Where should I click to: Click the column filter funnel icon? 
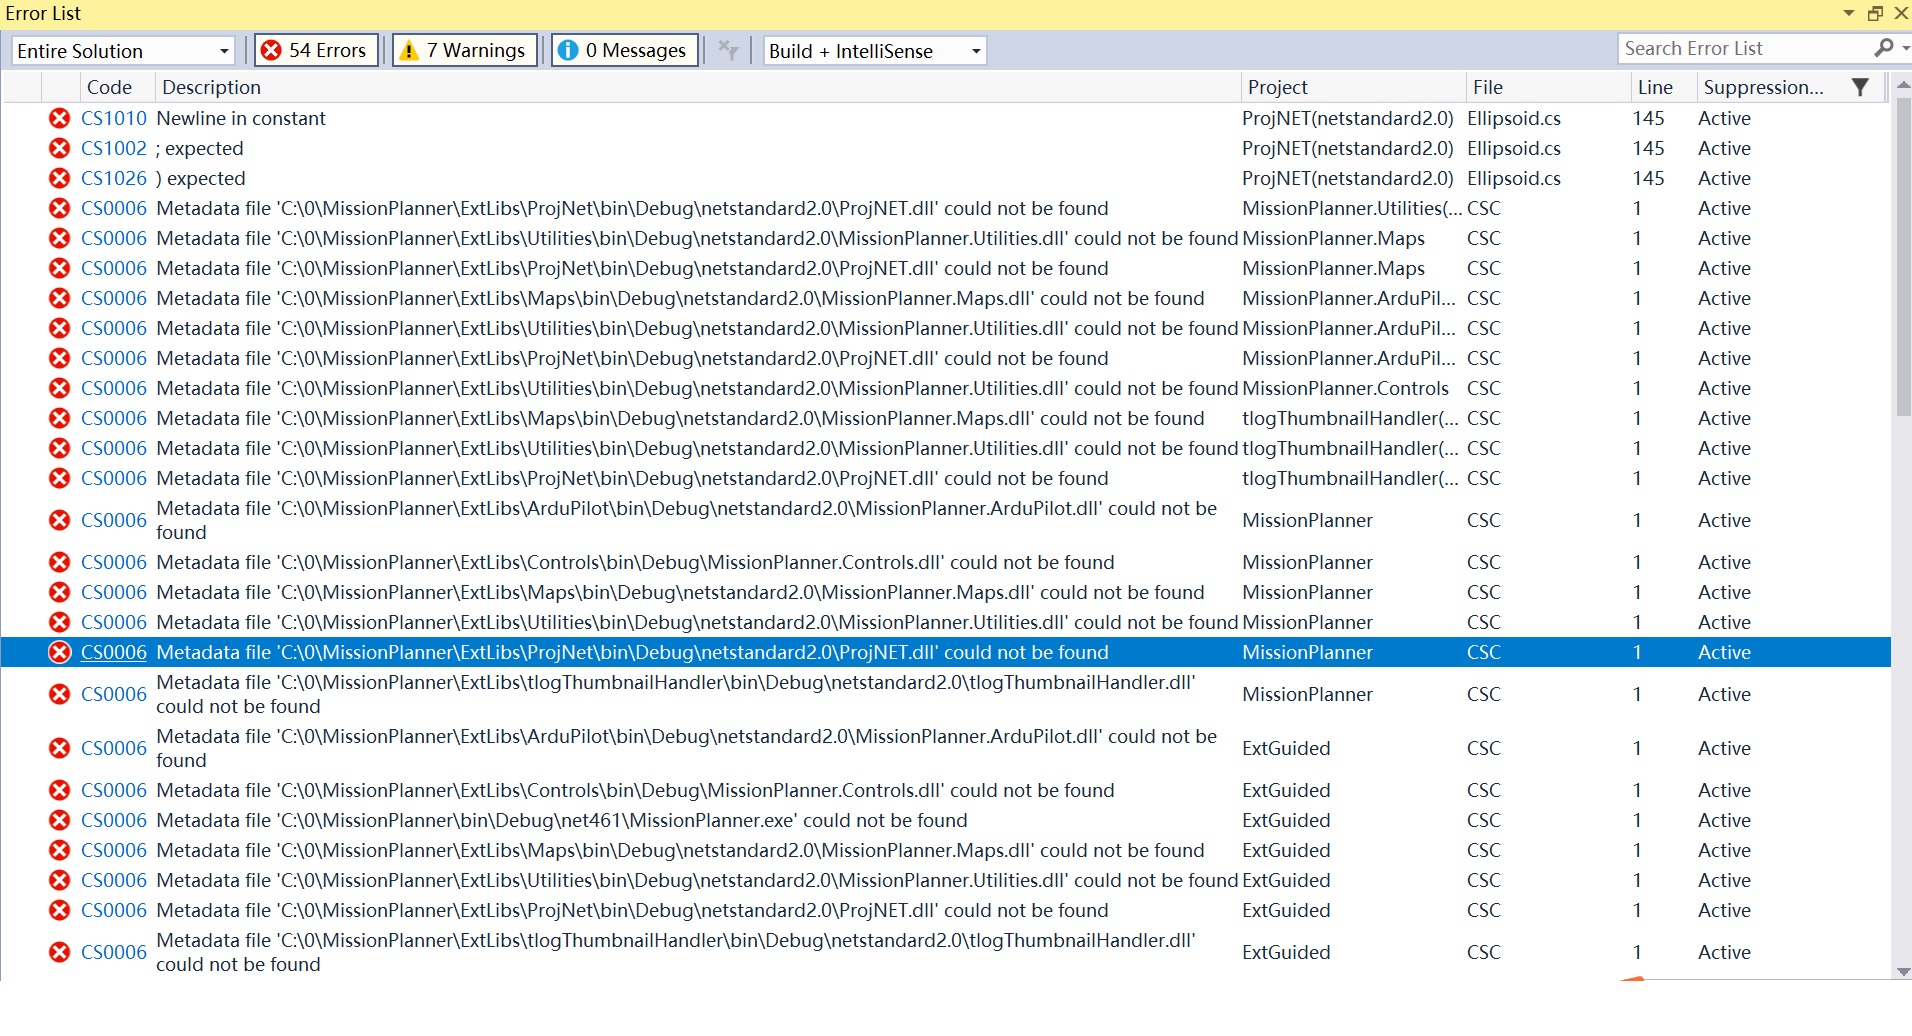(x=1860, y=87)
